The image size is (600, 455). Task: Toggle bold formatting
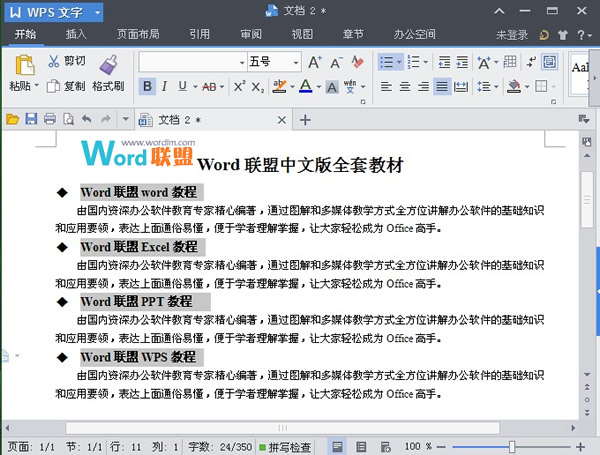pos(147,87)
